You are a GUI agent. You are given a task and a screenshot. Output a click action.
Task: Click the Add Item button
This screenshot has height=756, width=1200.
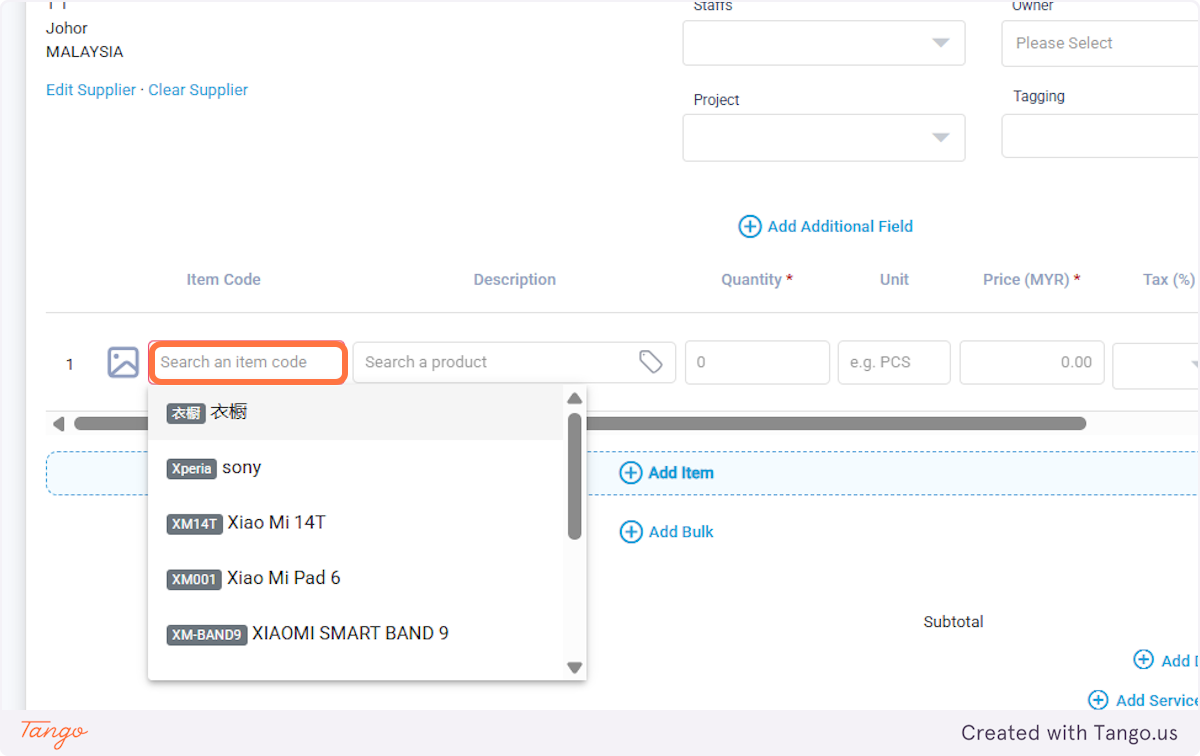622,473
